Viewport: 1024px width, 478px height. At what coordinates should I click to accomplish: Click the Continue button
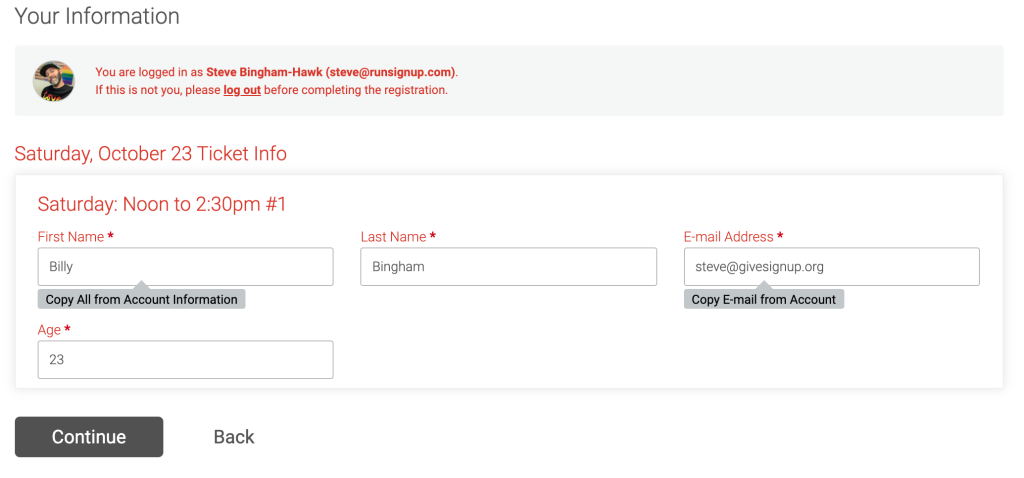89,437
